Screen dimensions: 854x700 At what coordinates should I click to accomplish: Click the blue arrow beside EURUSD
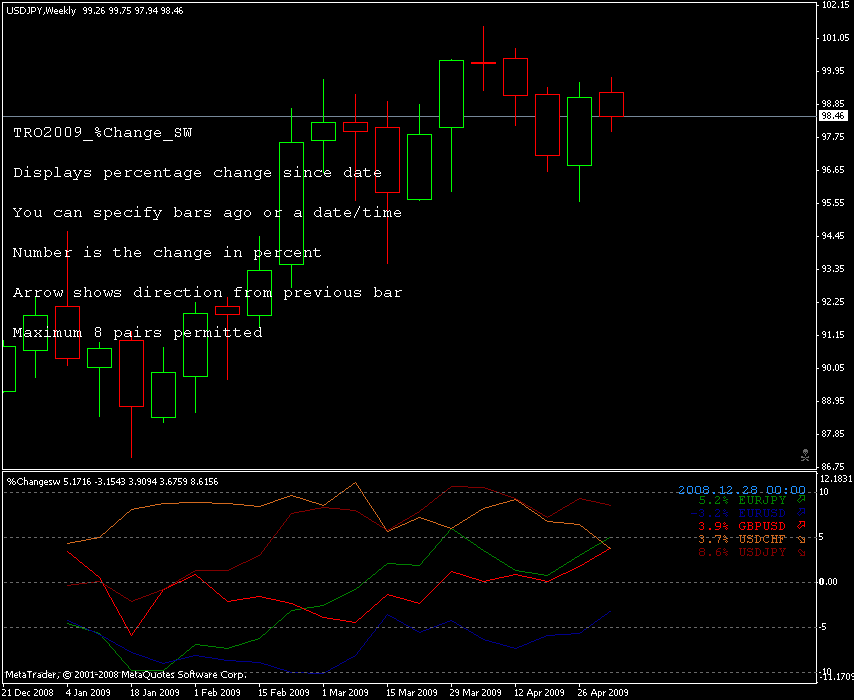(800, 512)
